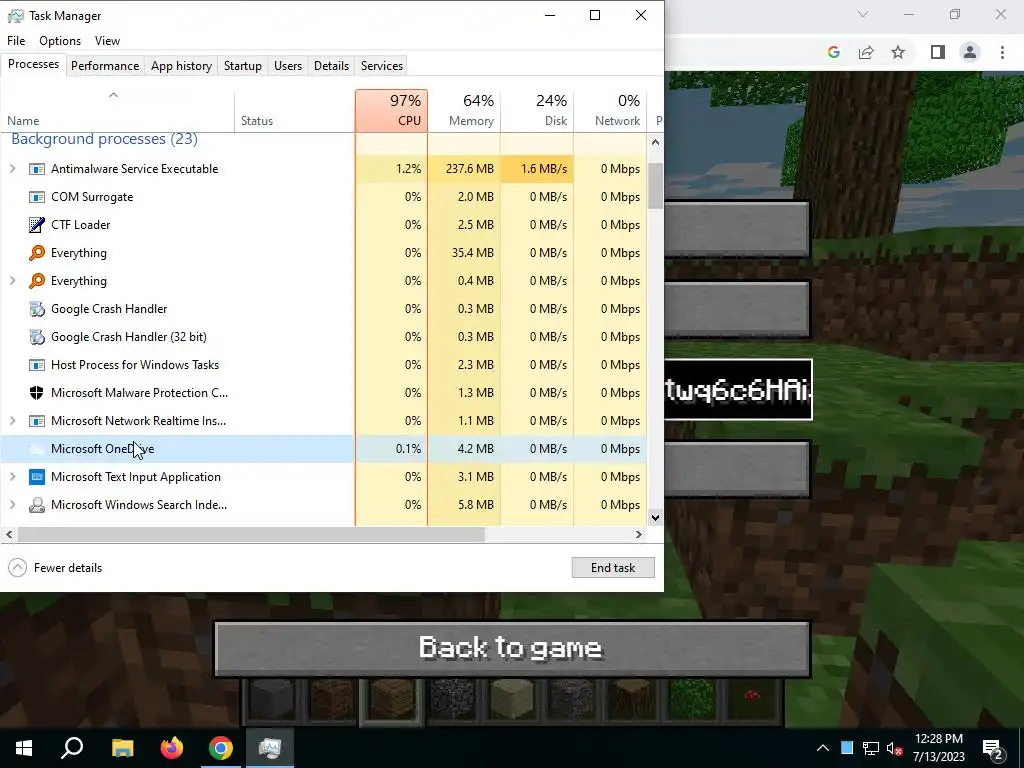
Task: Open taskbar search magnifier
Action: coord(72,748)
